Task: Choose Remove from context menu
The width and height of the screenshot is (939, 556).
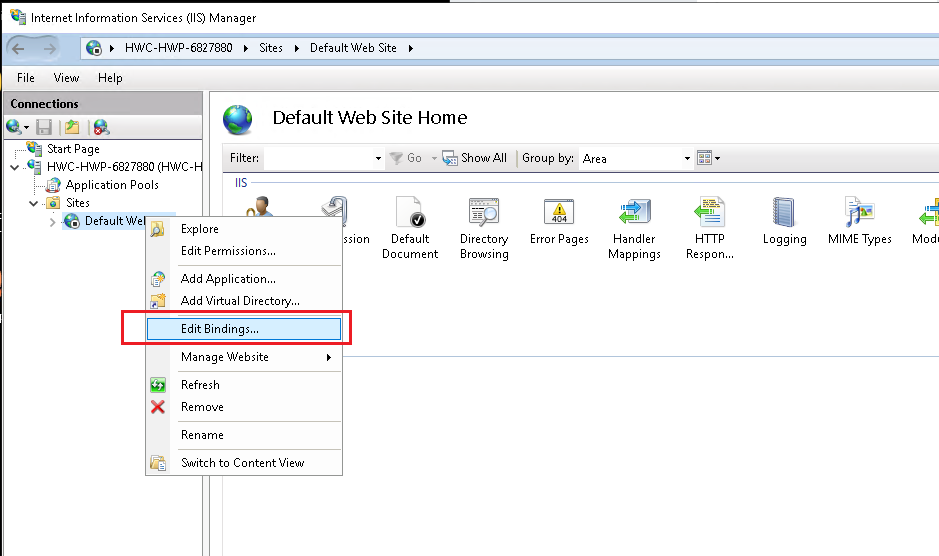Action: [244, 407]
